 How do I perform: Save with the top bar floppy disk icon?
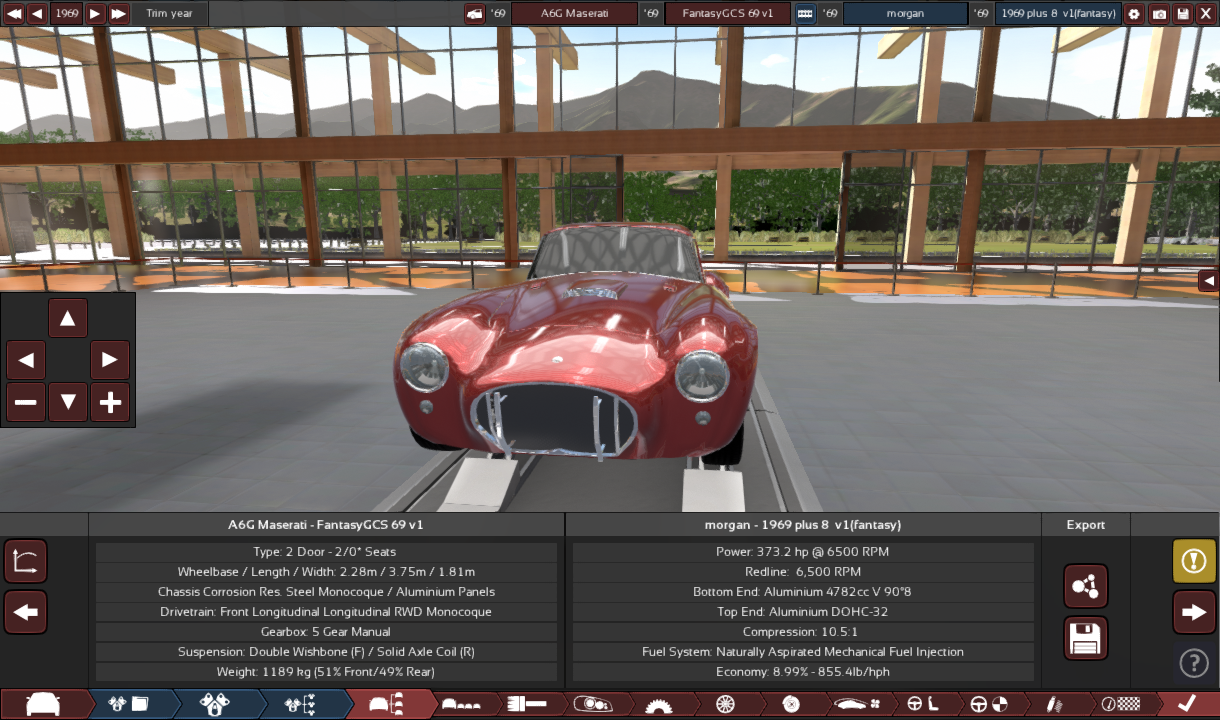(1183, 13)
